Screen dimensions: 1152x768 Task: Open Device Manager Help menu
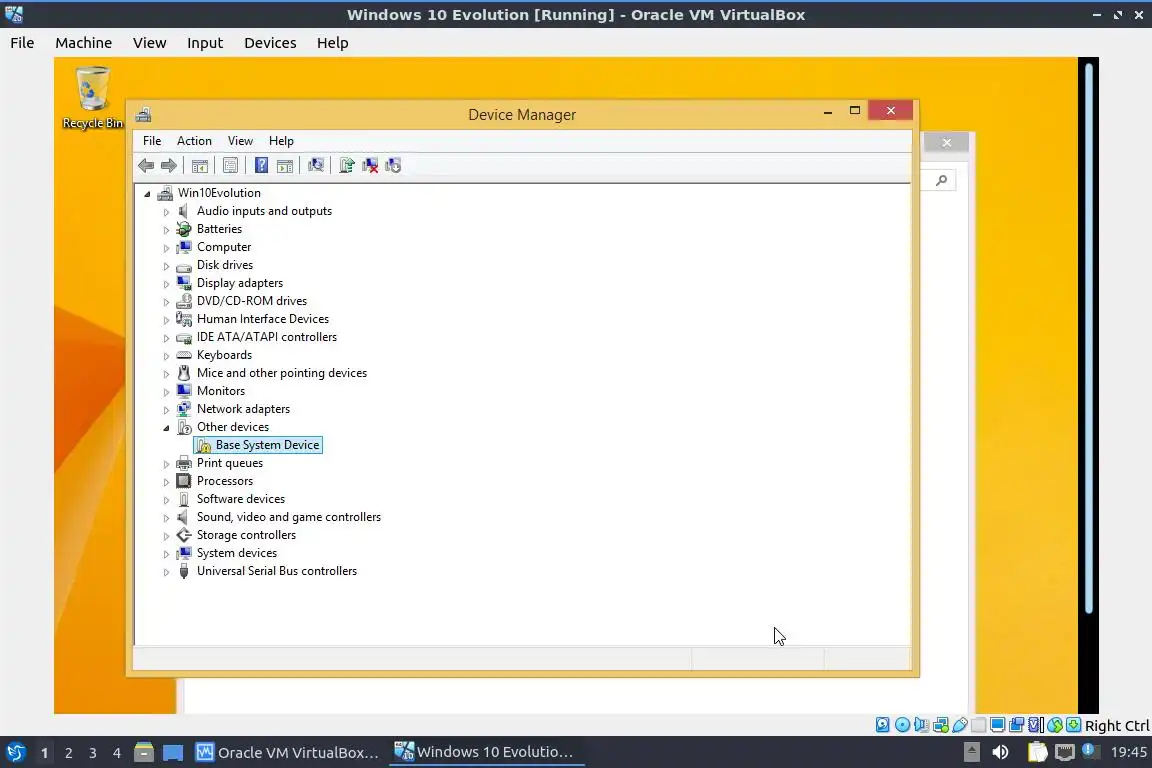tap(281, 140)
